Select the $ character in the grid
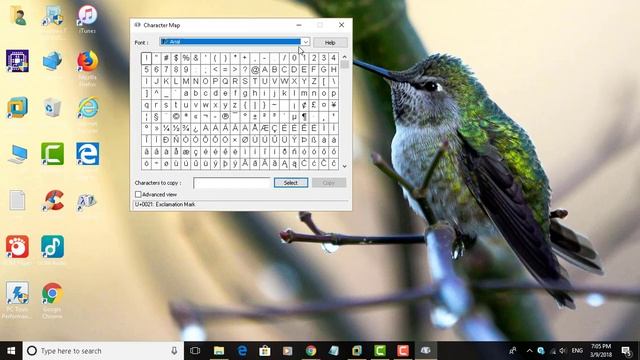 click(176, 58)
